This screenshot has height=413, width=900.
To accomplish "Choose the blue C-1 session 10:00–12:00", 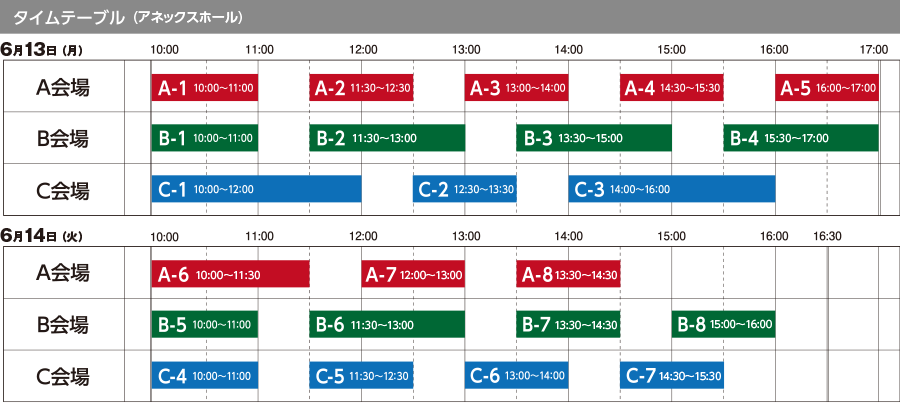I will 256,188.
